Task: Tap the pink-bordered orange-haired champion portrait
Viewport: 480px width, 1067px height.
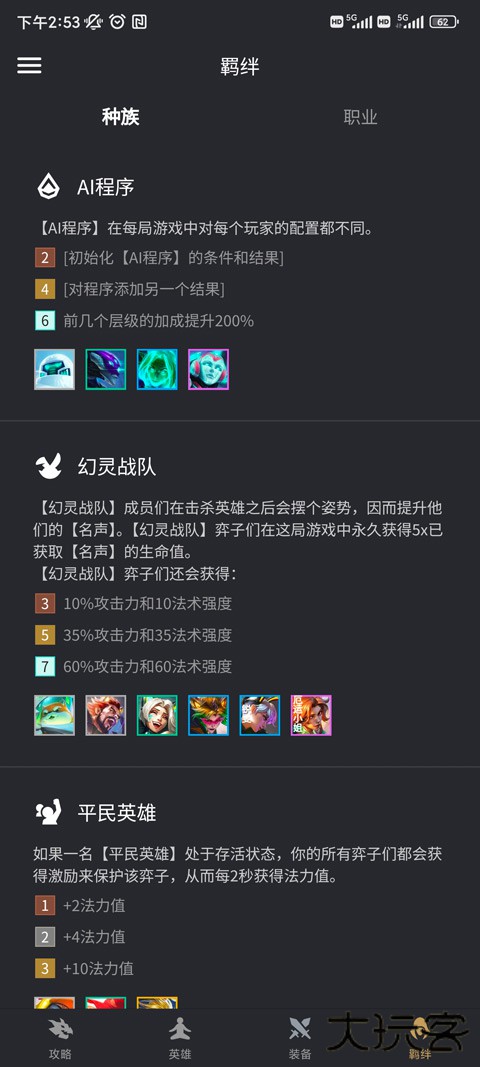Action: tap(311, 715)
